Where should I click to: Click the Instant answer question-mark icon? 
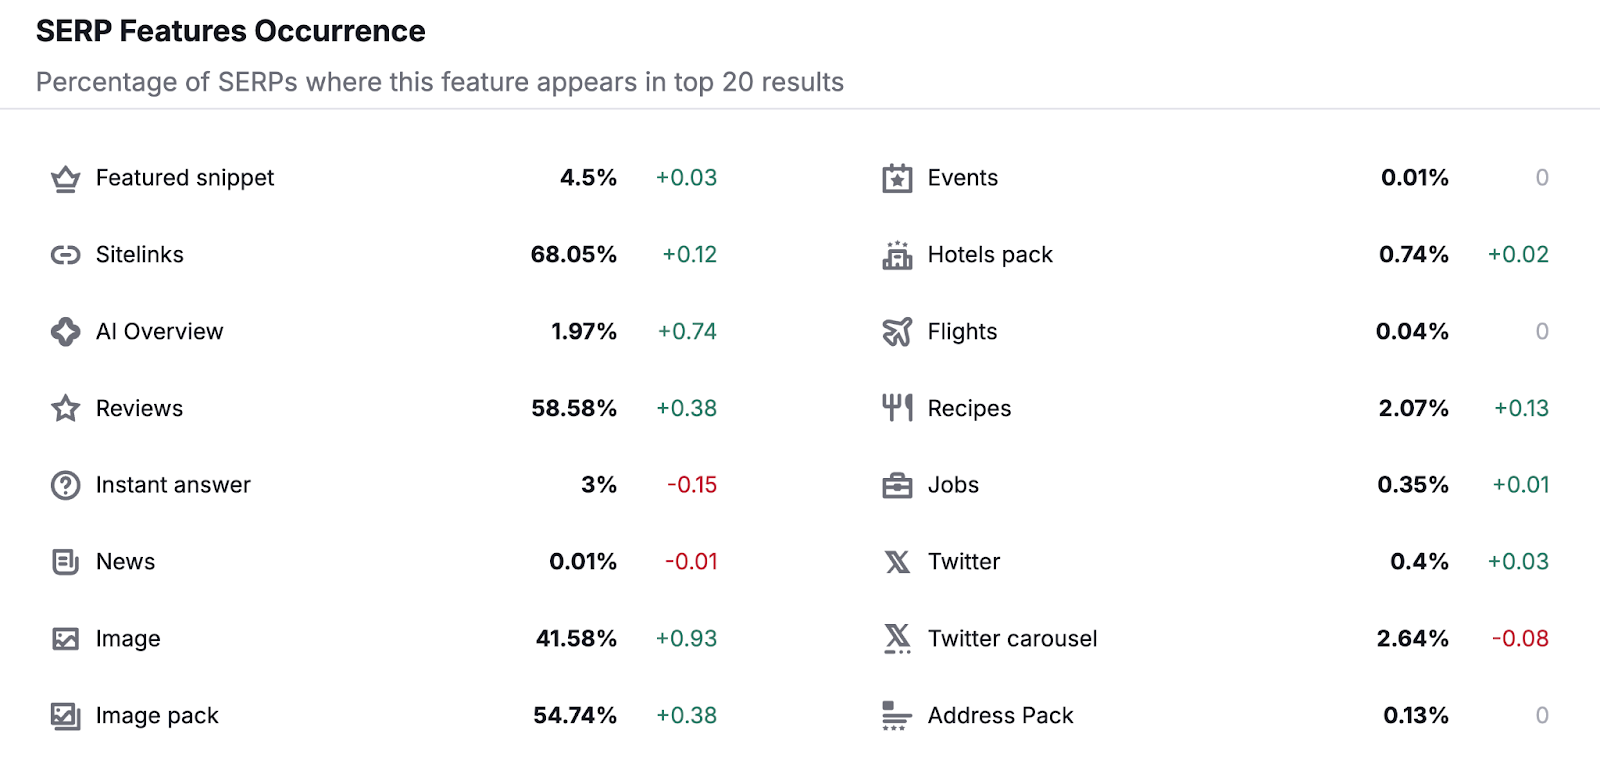coord(64,485)
